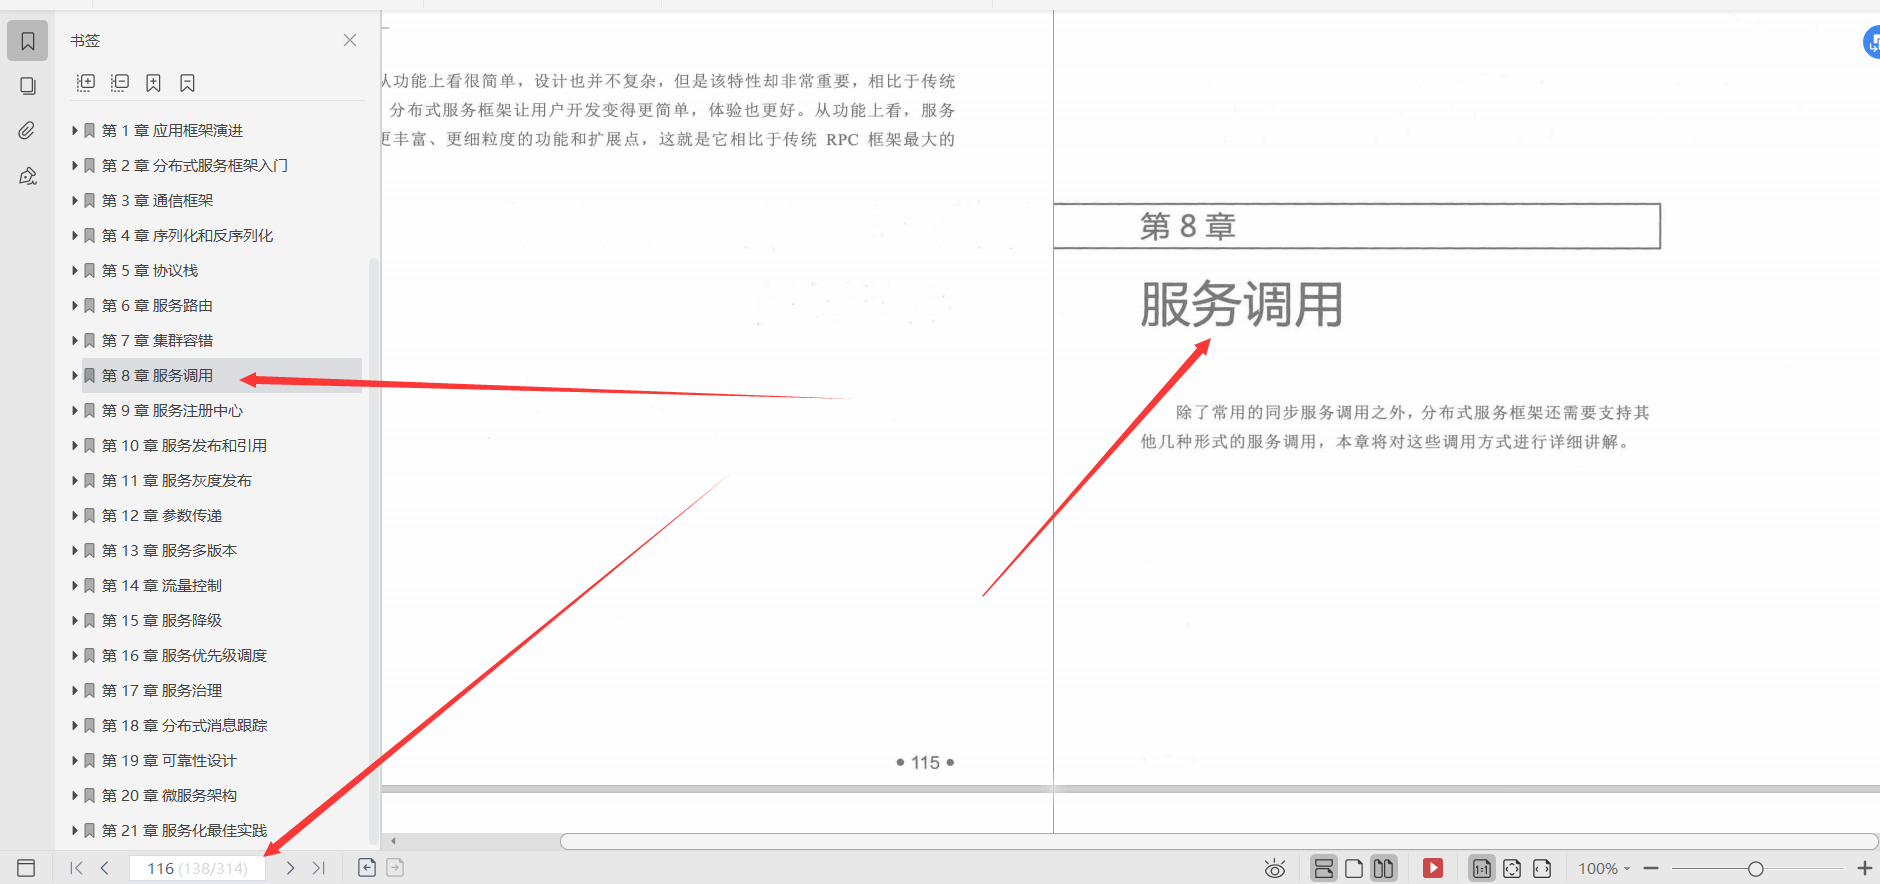Open bookmark 第 11 章 服务灰度发布
The height and width of the screenshot is (884, 1880).
pyautogui.click(x=177, y=481)
